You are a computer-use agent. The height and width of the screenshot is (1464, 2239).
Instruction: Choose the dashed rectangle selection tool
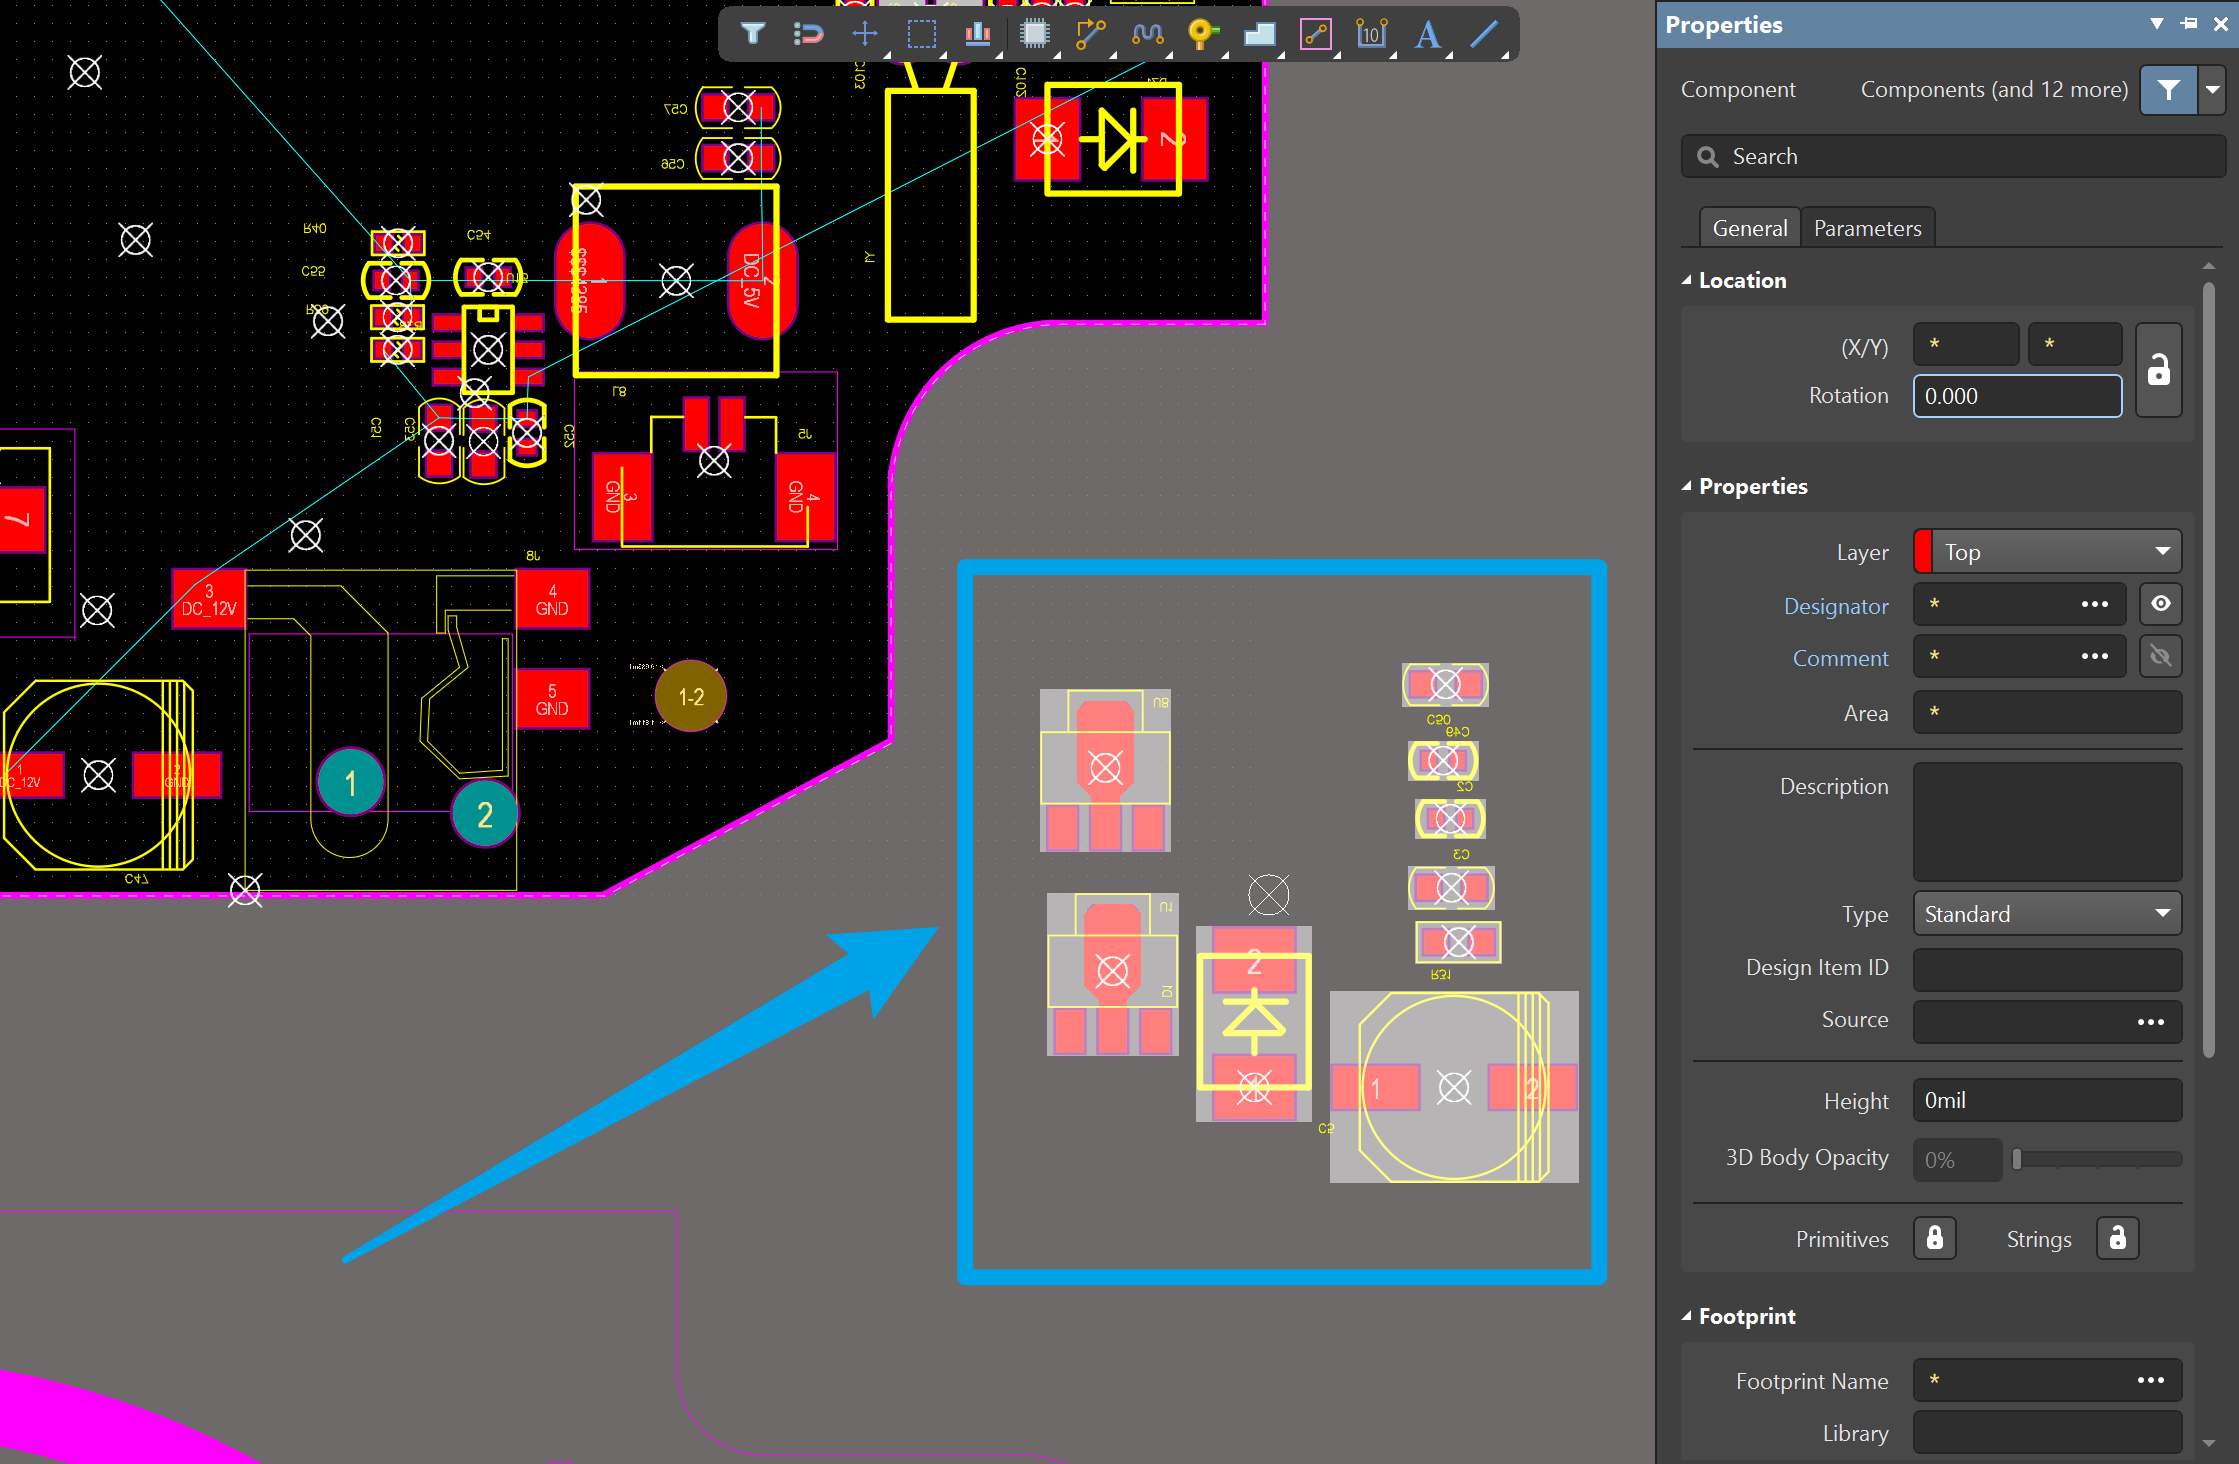coord(921,34)
